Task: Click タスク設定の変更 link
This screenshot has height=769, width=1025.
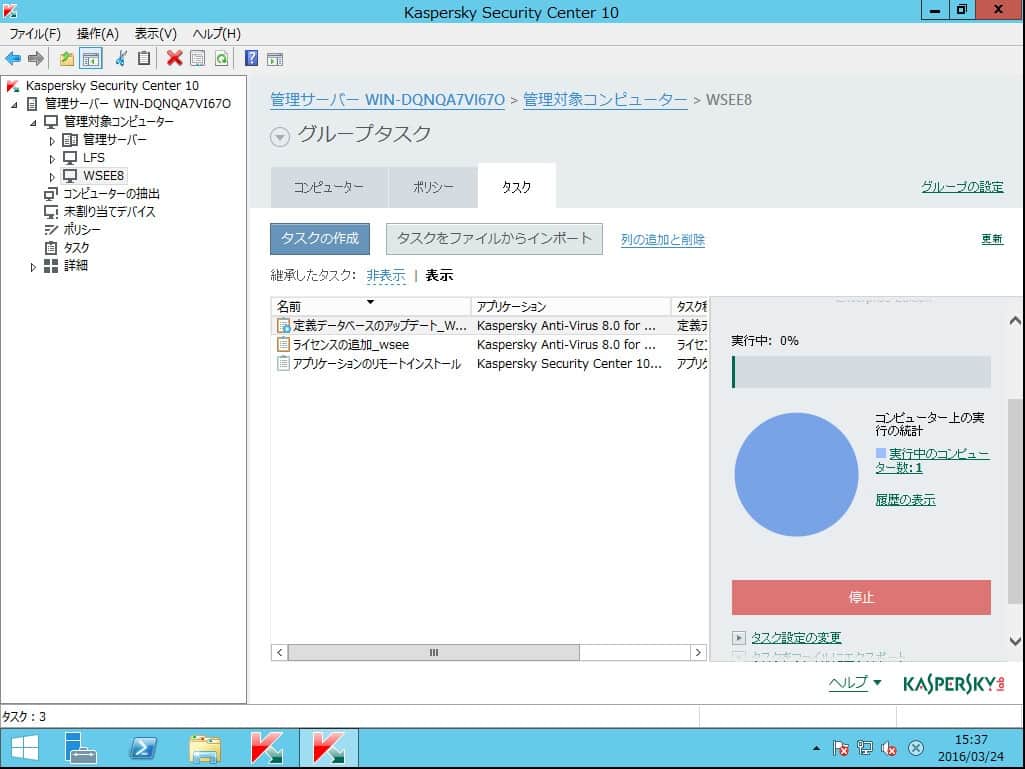Action: click(796, 638)
